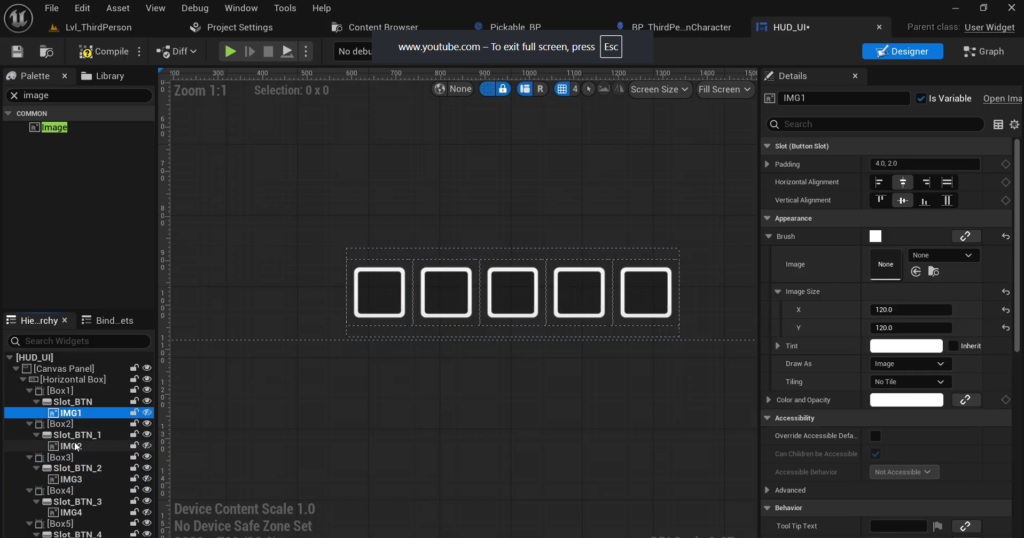Click the R respect locks button
The width and height of the screenshot is (1024, 538).
(x=540, y=89)
